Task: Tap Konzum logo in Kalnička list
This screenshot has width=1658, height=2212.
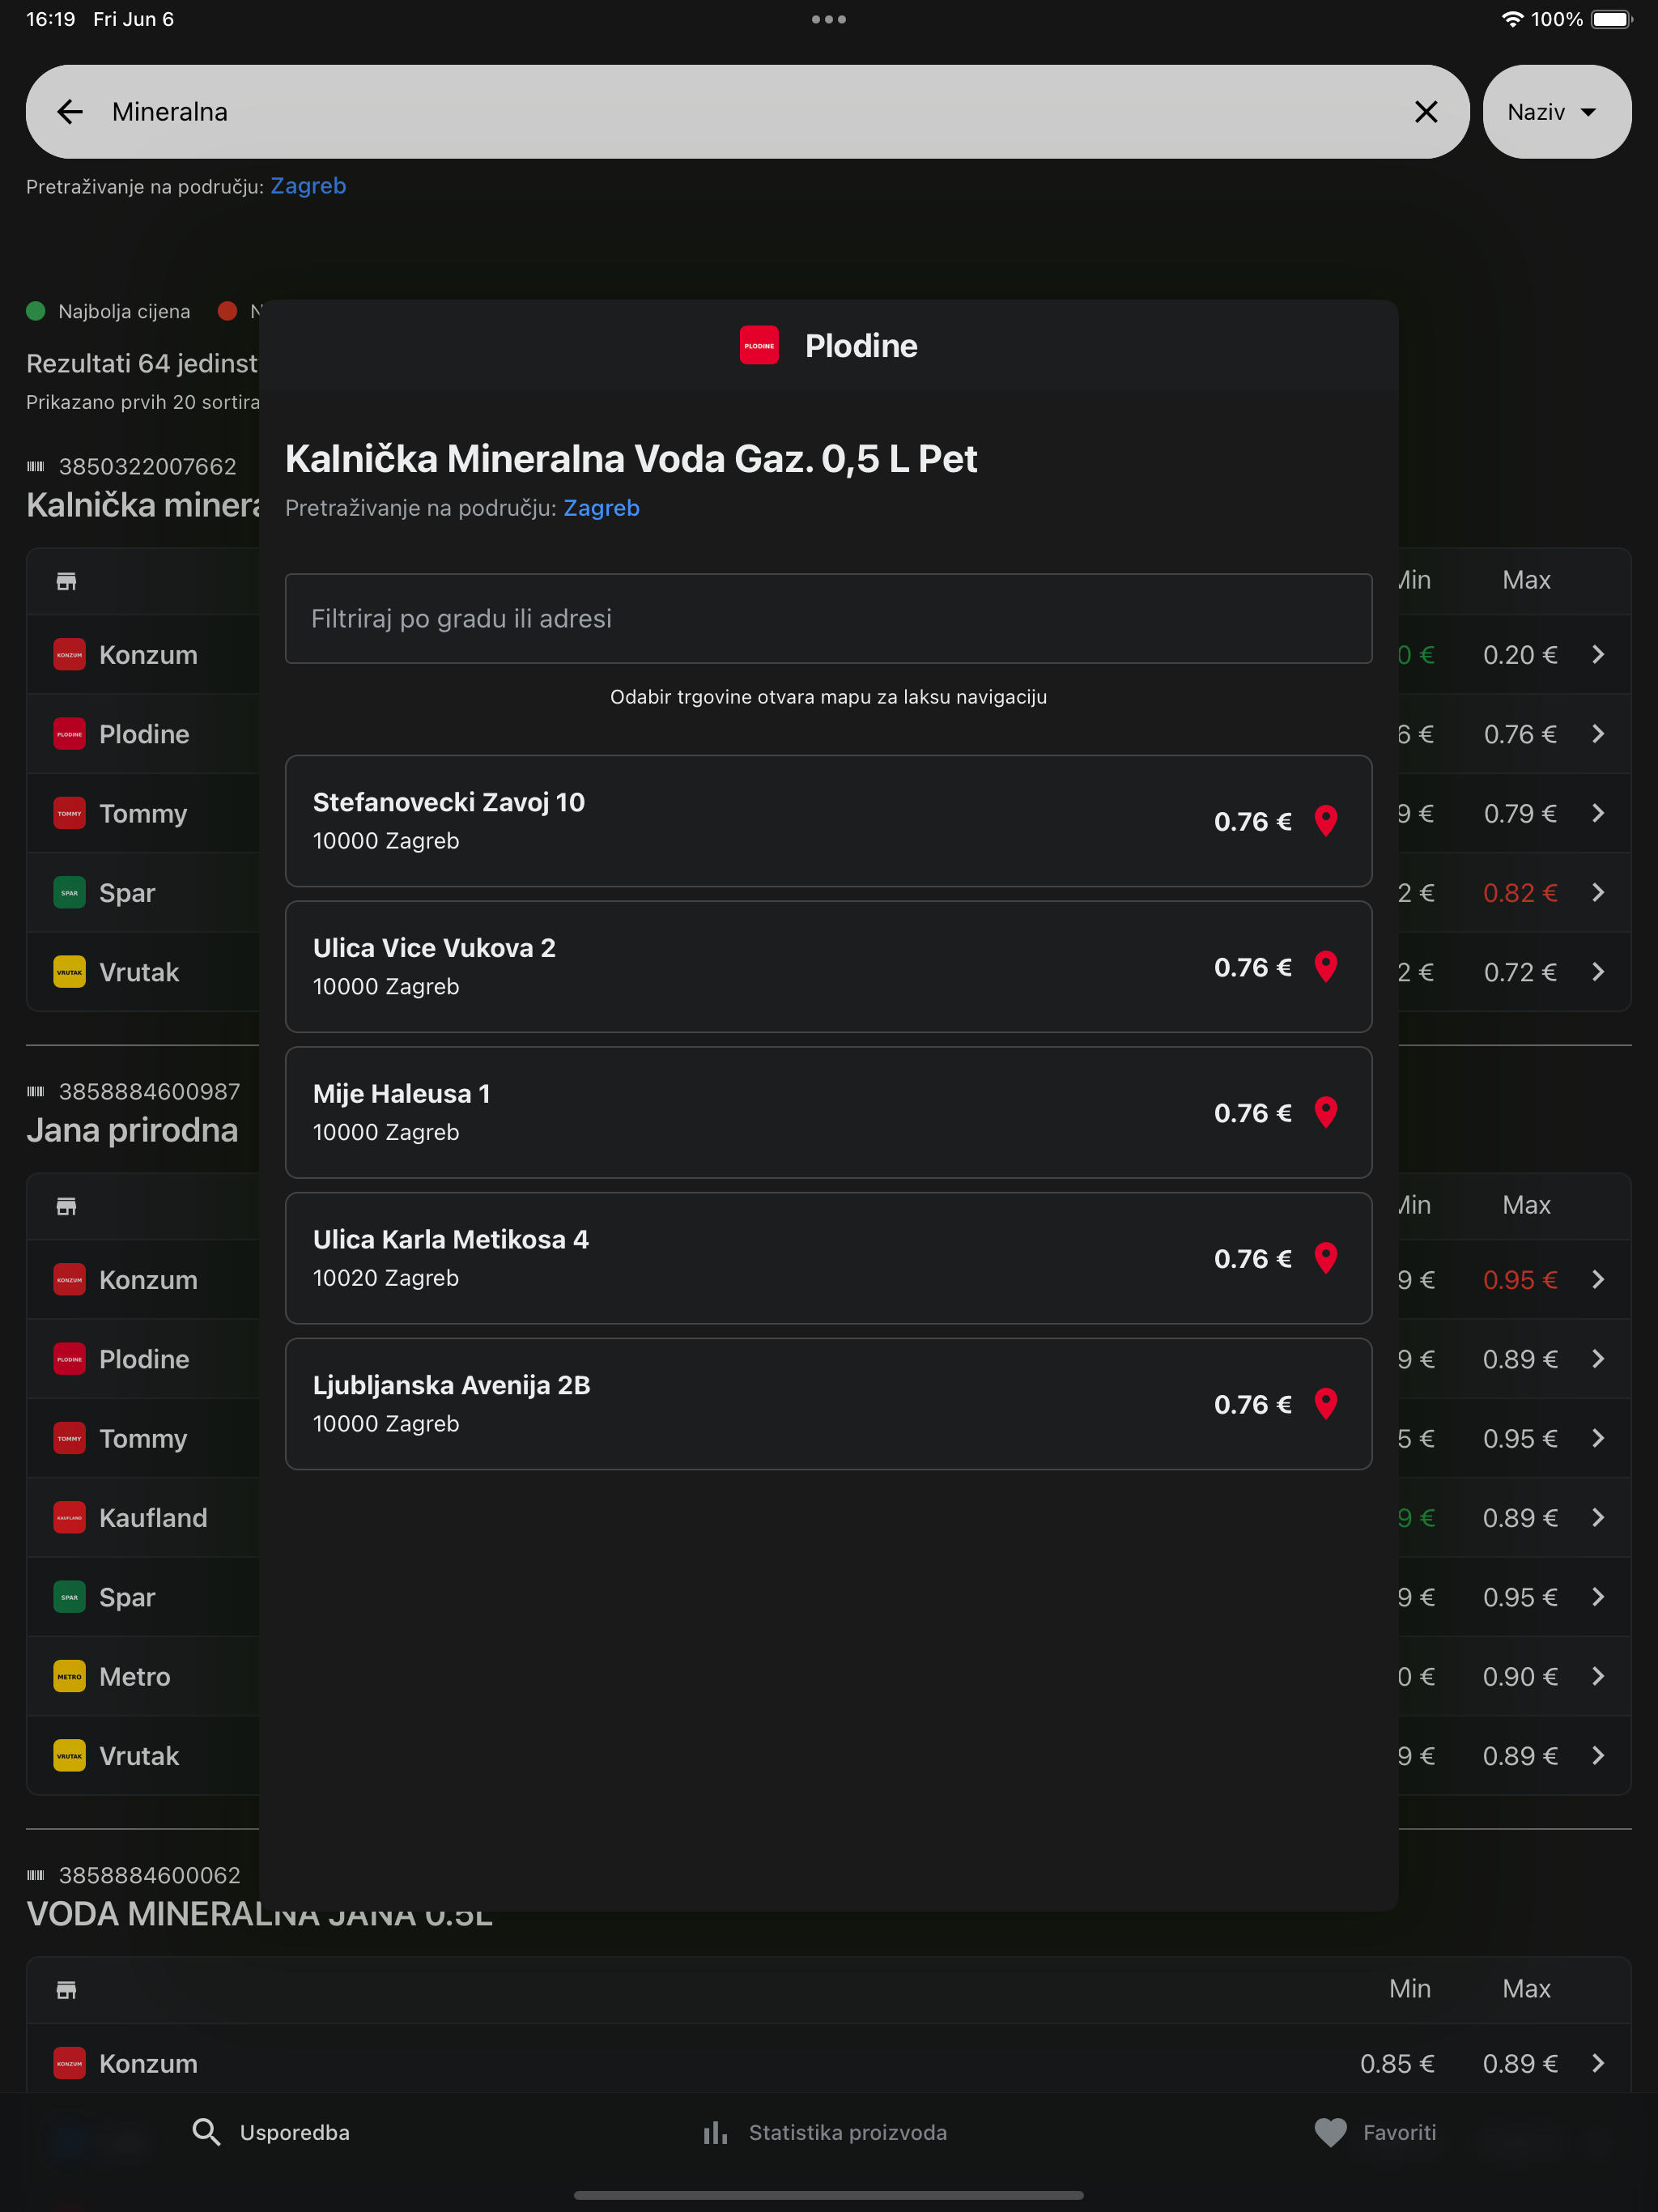Action: tap(69, 655)
